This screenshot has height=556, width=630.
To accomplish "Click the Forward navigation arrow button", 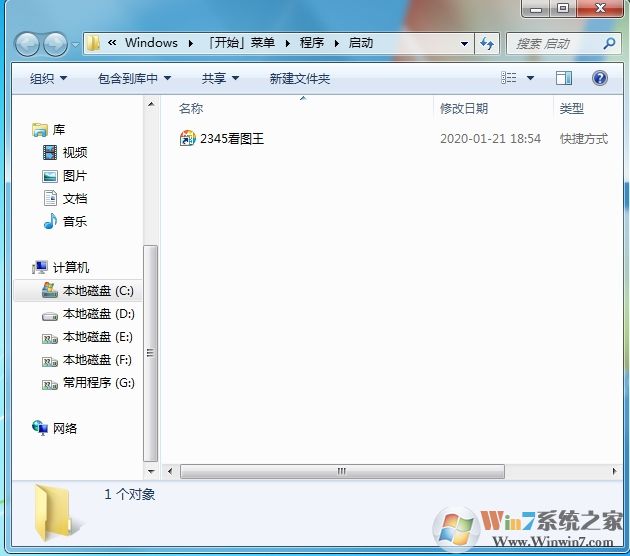I will coord(55,44).
